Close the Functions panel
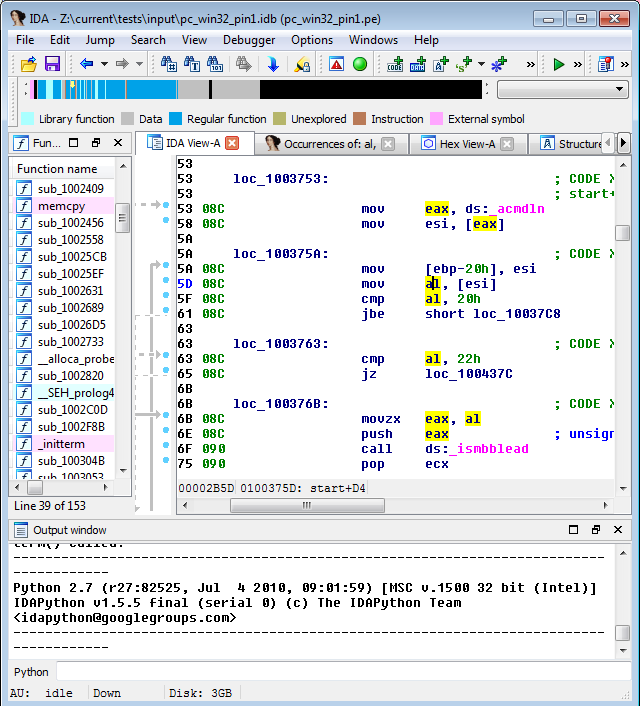The image size is (640, 706). [x=118, y=143]
